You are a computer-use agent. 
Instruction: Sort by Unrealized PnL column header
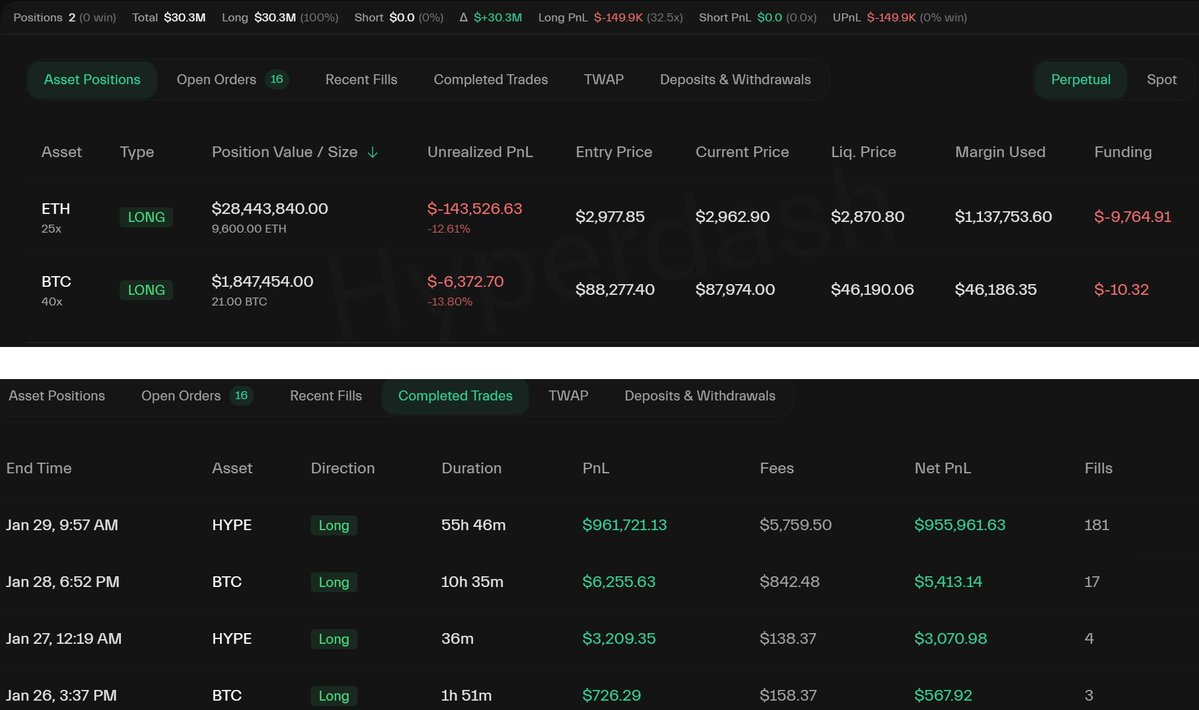click(480, 152)
